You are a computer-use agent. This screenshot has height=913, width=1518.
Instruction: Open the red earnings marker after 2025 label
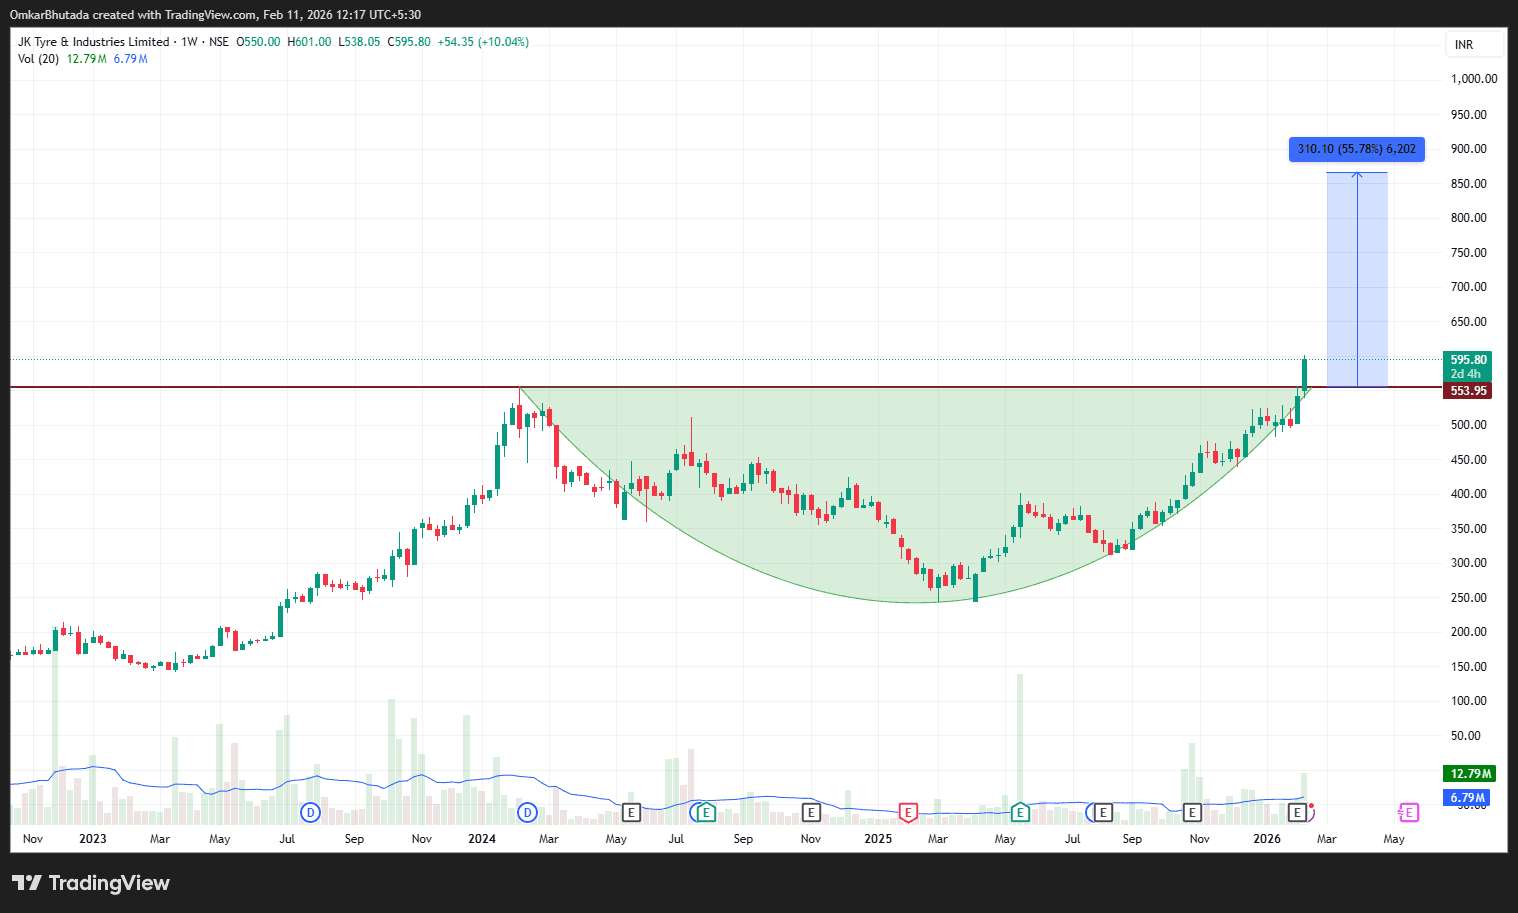tap(908, 812)
